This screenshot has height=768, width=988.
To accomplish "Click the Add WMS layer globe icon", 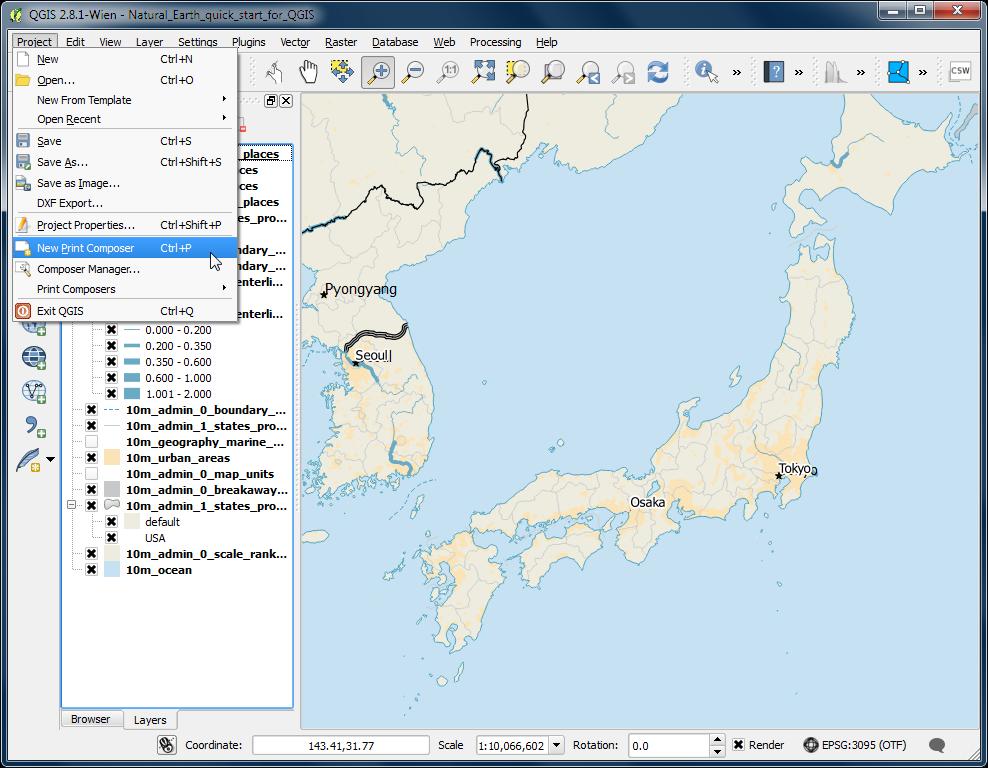I will point(34,358).
